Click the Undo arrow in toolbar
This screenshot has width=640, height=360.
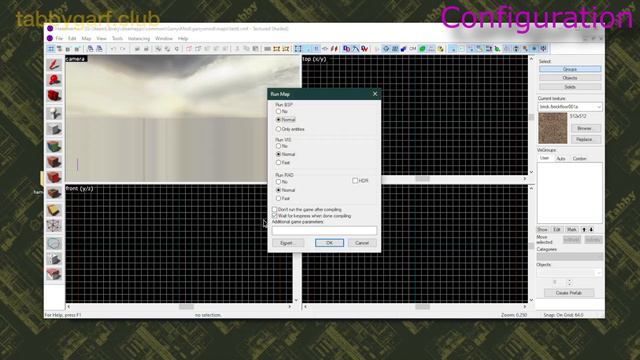pyautogui.click(x=113, y=49)
